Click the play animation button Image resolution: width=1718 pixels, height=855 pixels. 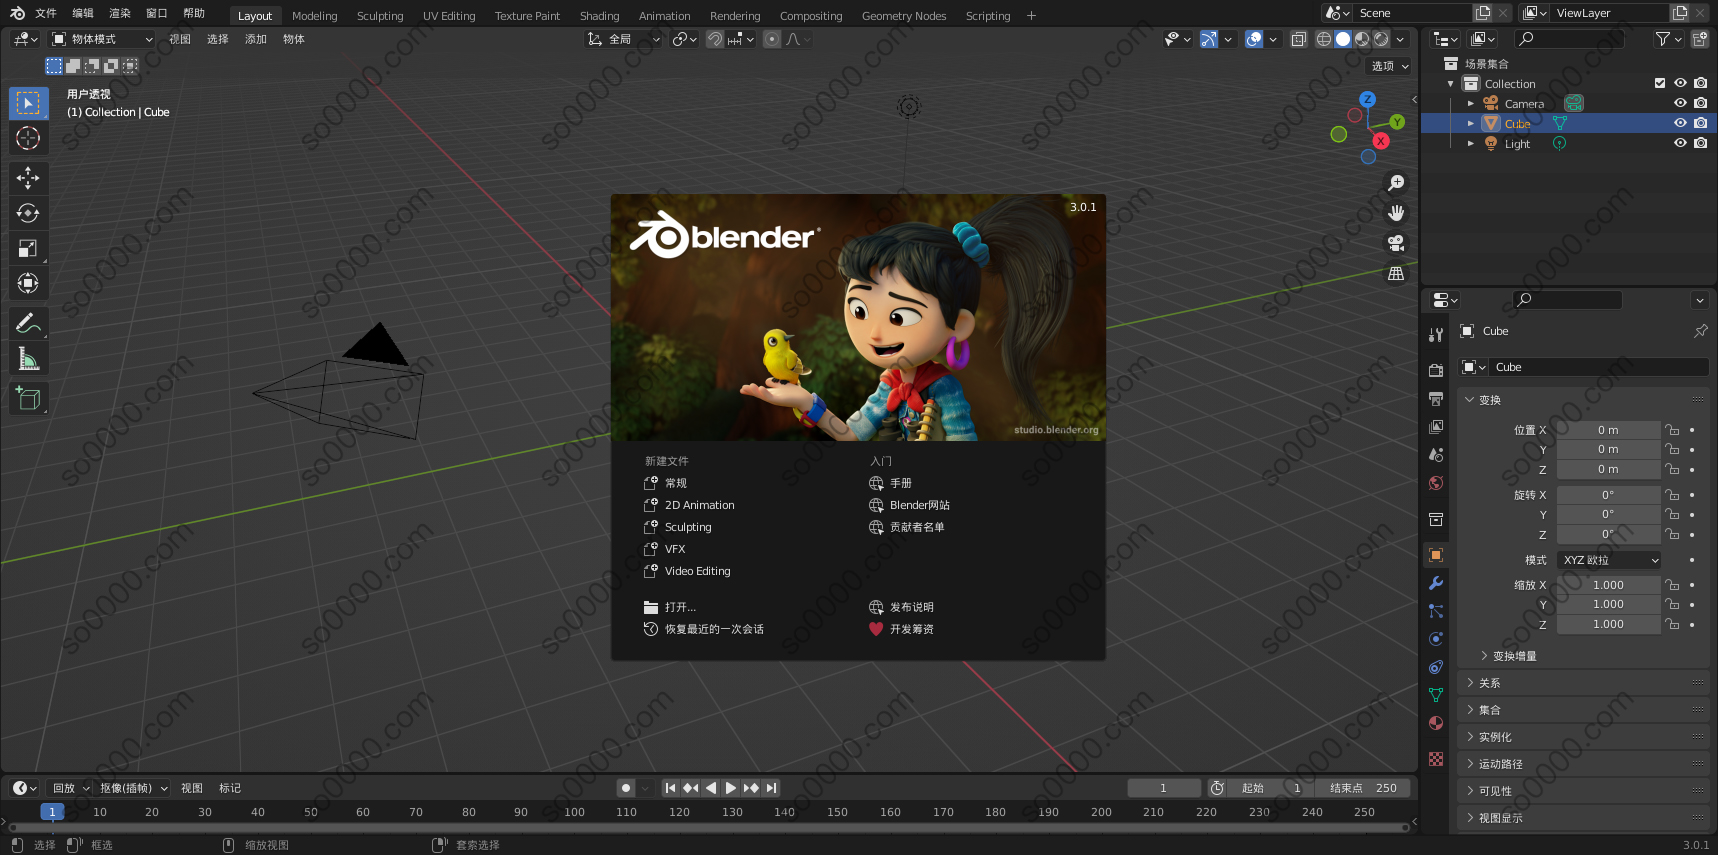pos(731,788)
